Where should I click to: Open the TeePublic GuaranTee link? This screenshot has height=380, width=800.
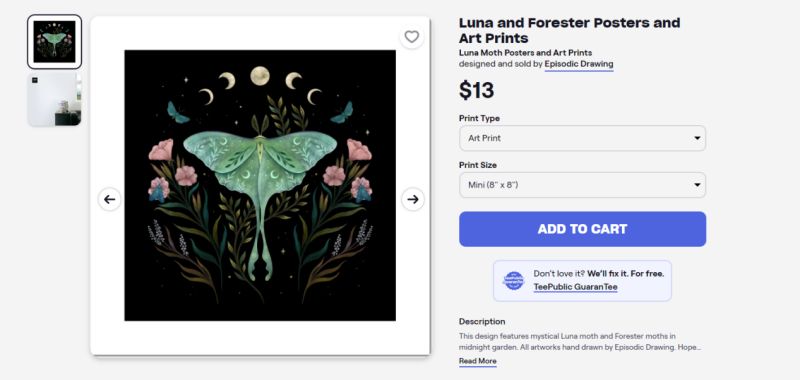click(x=576, y=287)
